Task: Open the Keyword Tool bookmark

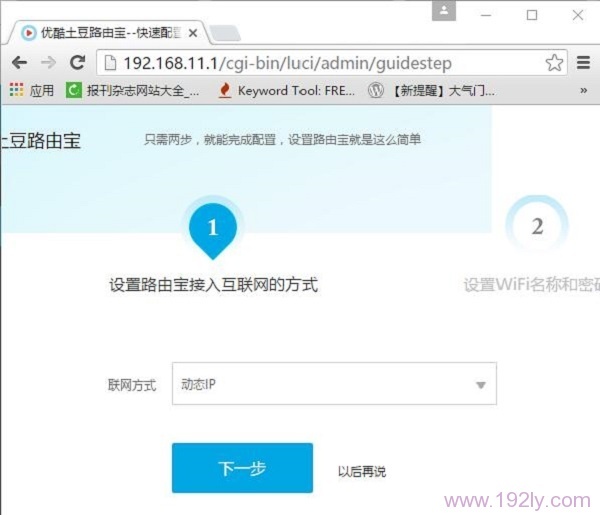Action: coord(286,91)
